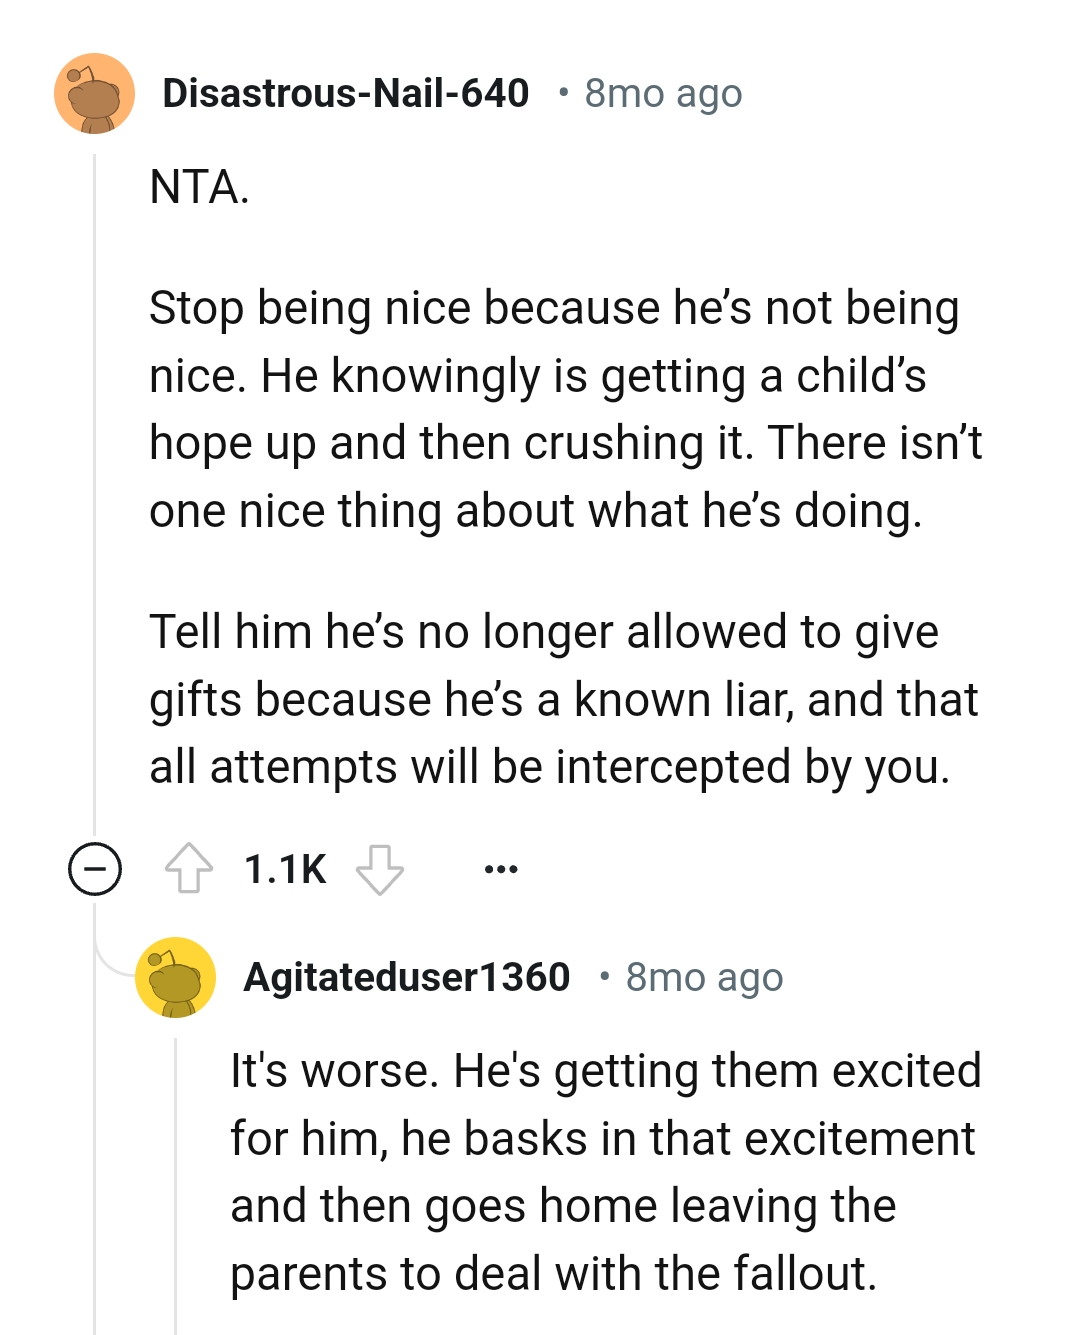
Task: Collapse the thread with the minus button
Action: [x=95, y=868]
